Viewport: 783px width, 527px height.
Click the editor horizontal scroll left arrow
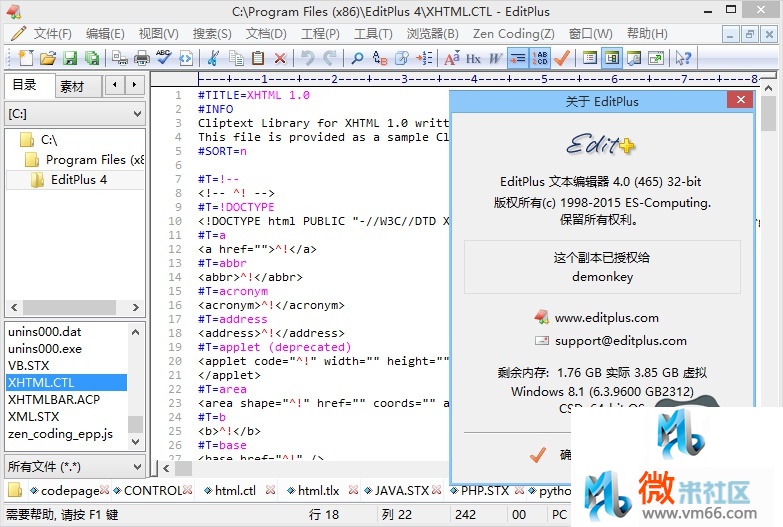166,468
